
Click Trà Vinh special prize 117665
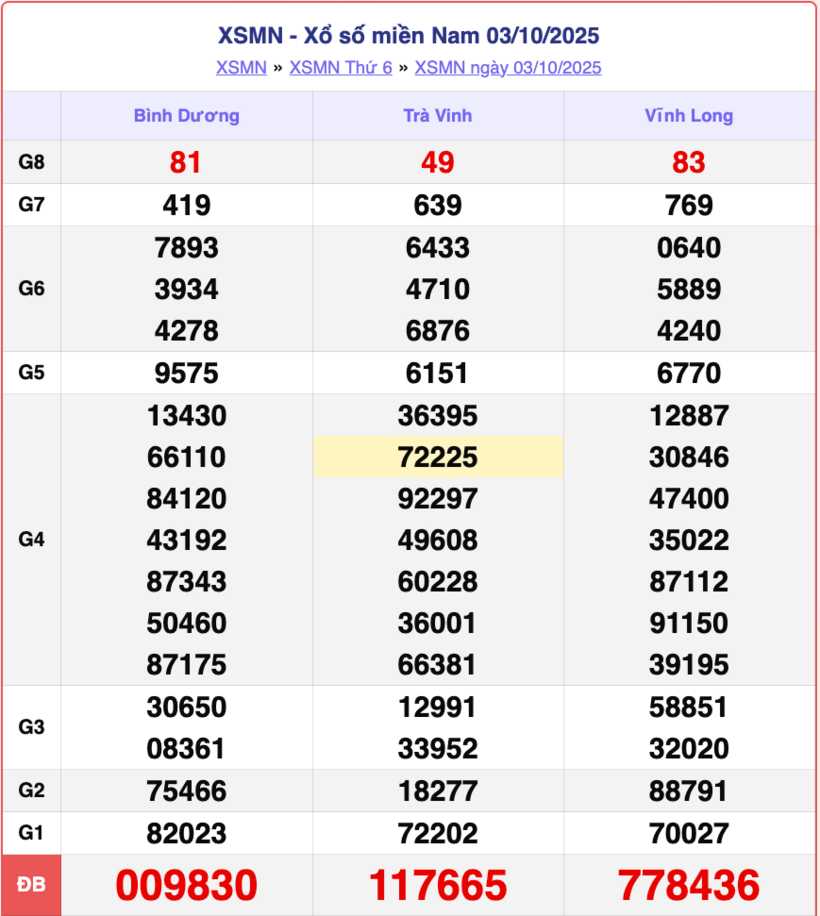[438, 885]
